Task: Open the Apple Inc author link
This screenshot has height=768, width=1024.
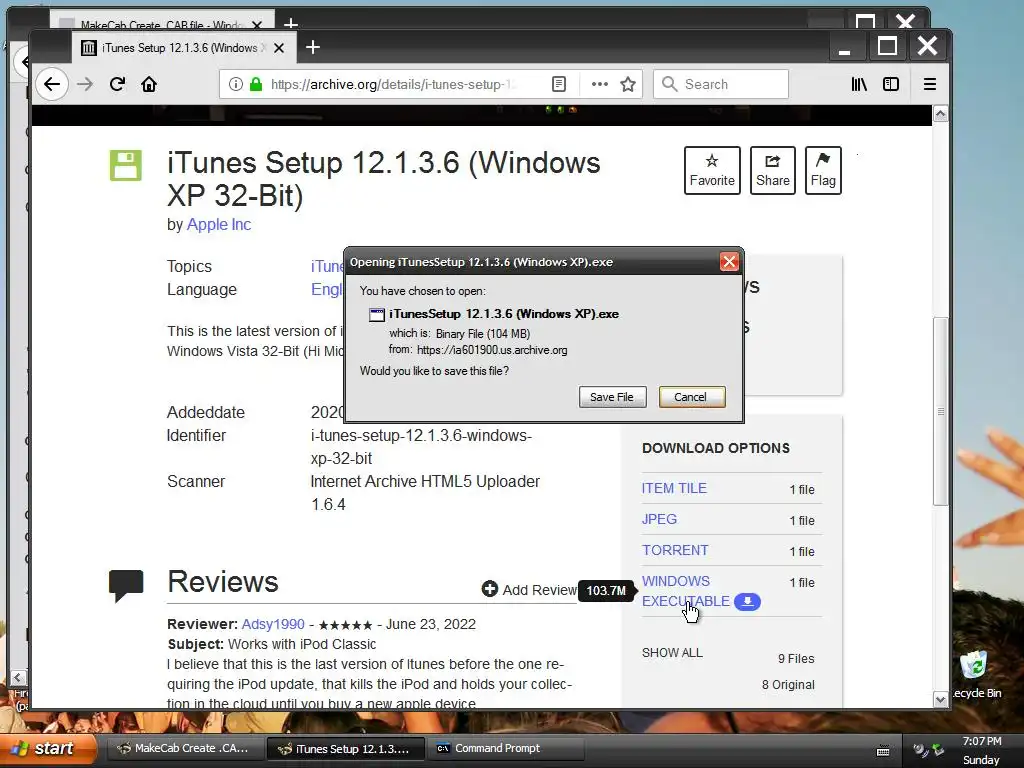Action: (219, 224)
